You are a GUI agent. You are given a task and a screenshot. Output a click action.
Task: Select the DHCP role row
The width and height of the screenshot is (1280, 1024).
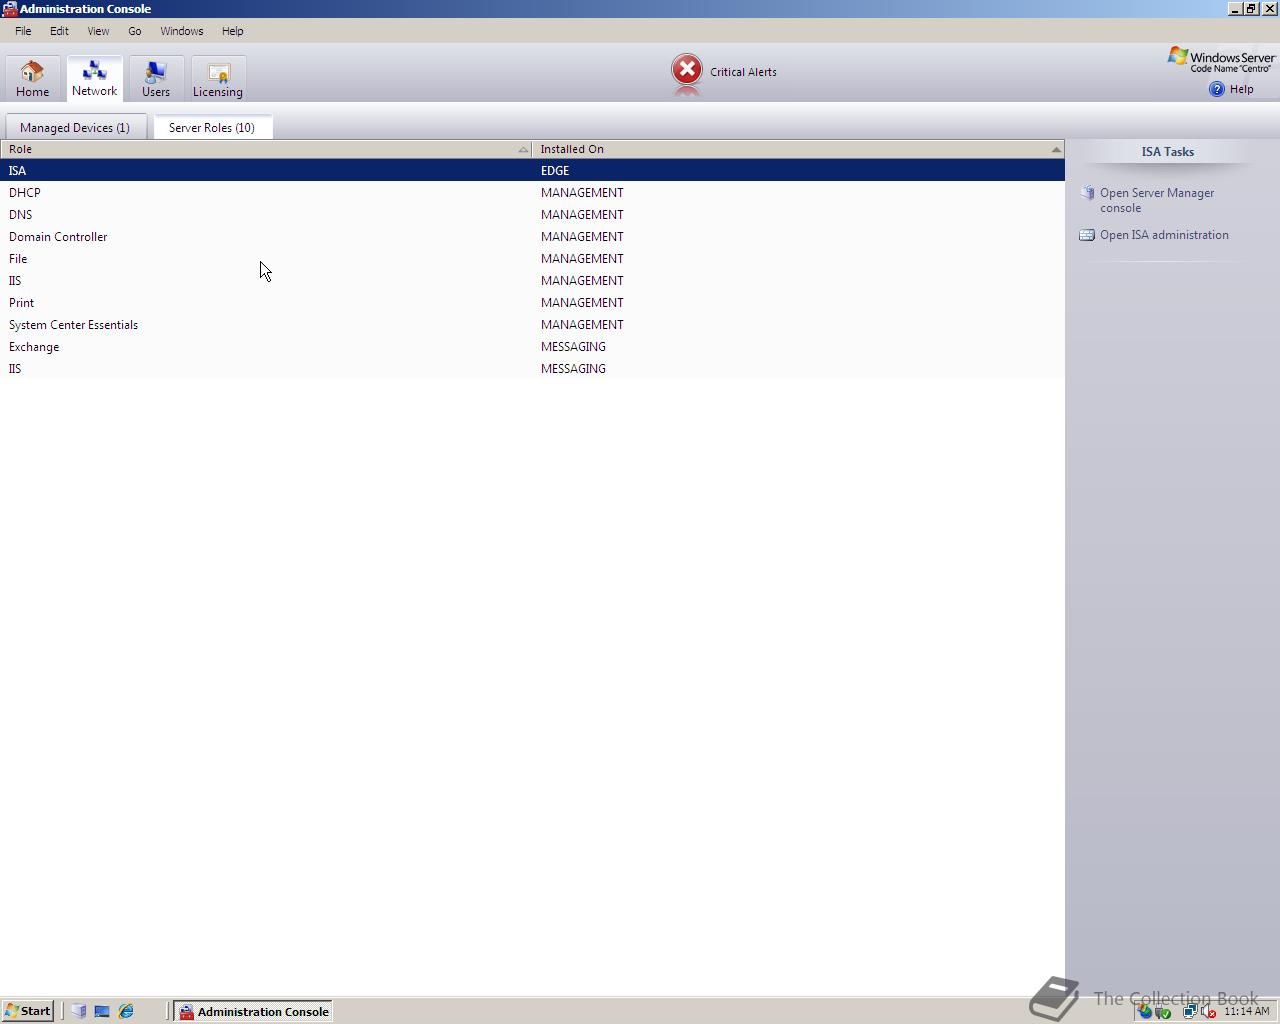click(x=532, y=192)
